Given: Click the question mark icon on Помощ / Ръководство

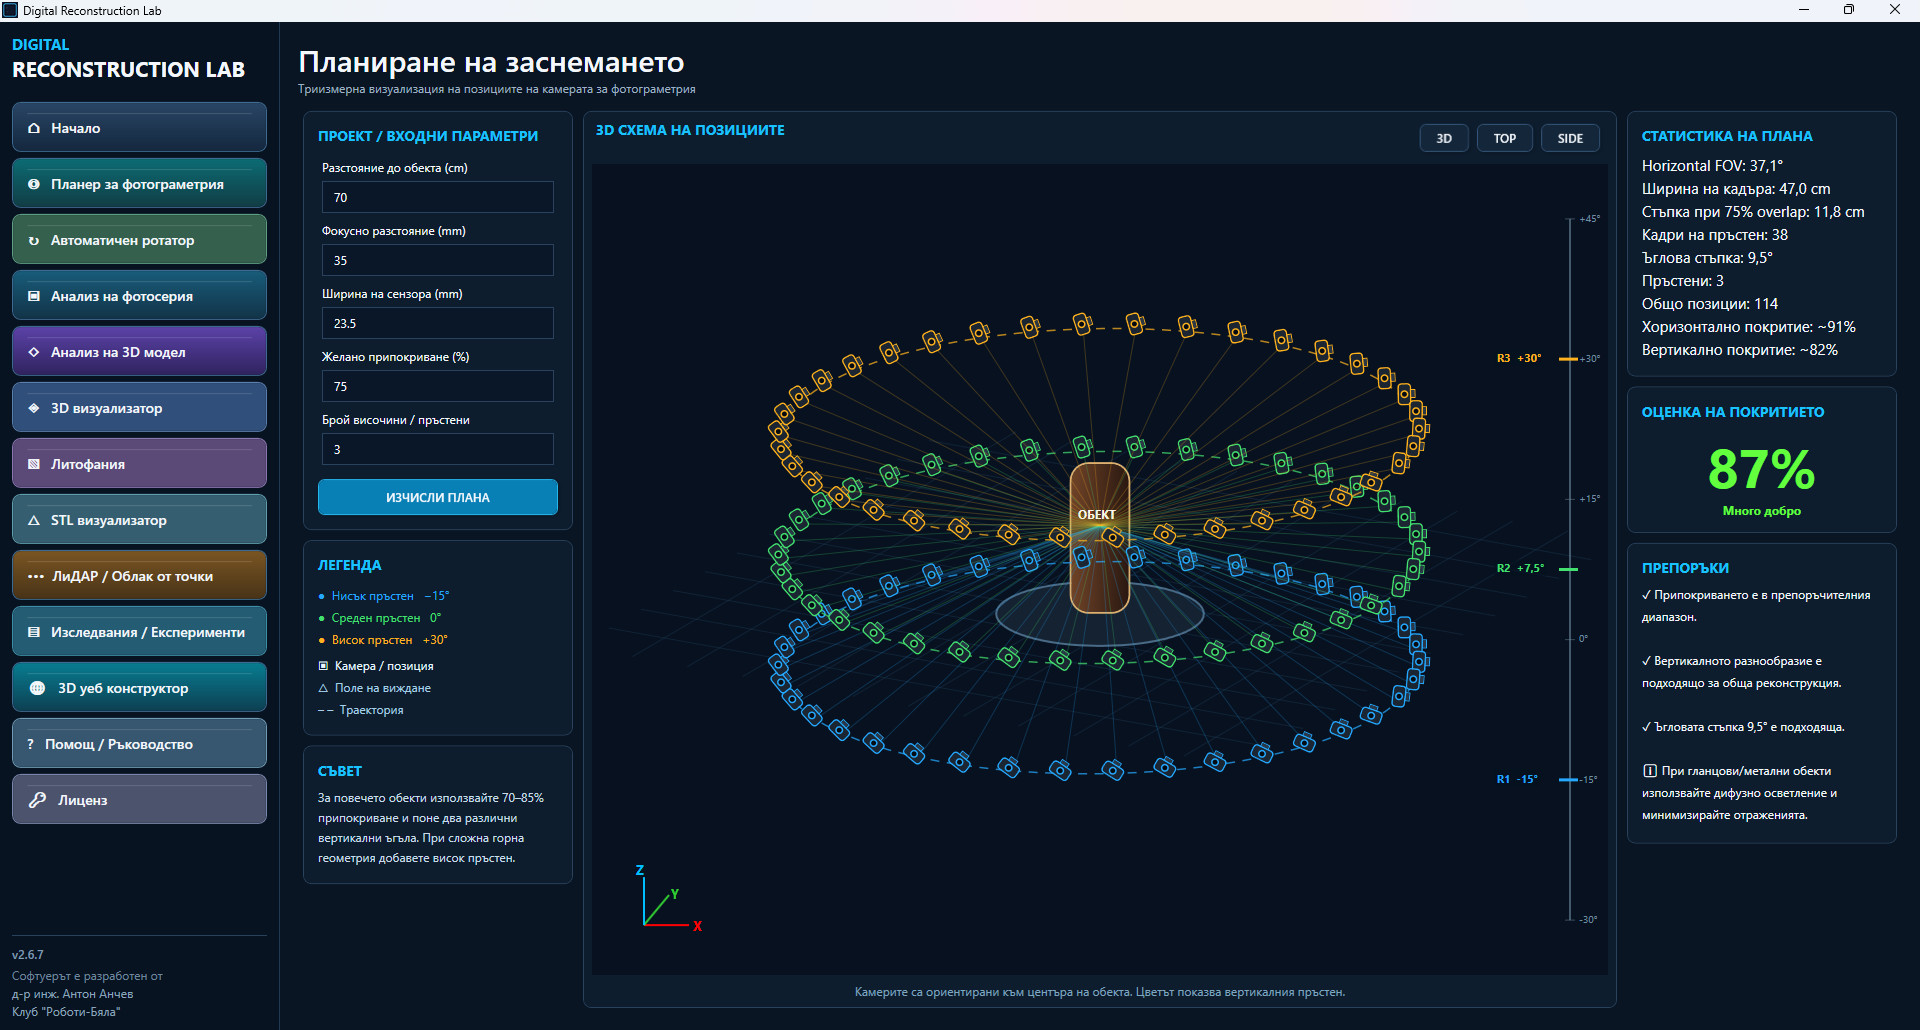Looking at the screenshot, I should pos(31,744).
